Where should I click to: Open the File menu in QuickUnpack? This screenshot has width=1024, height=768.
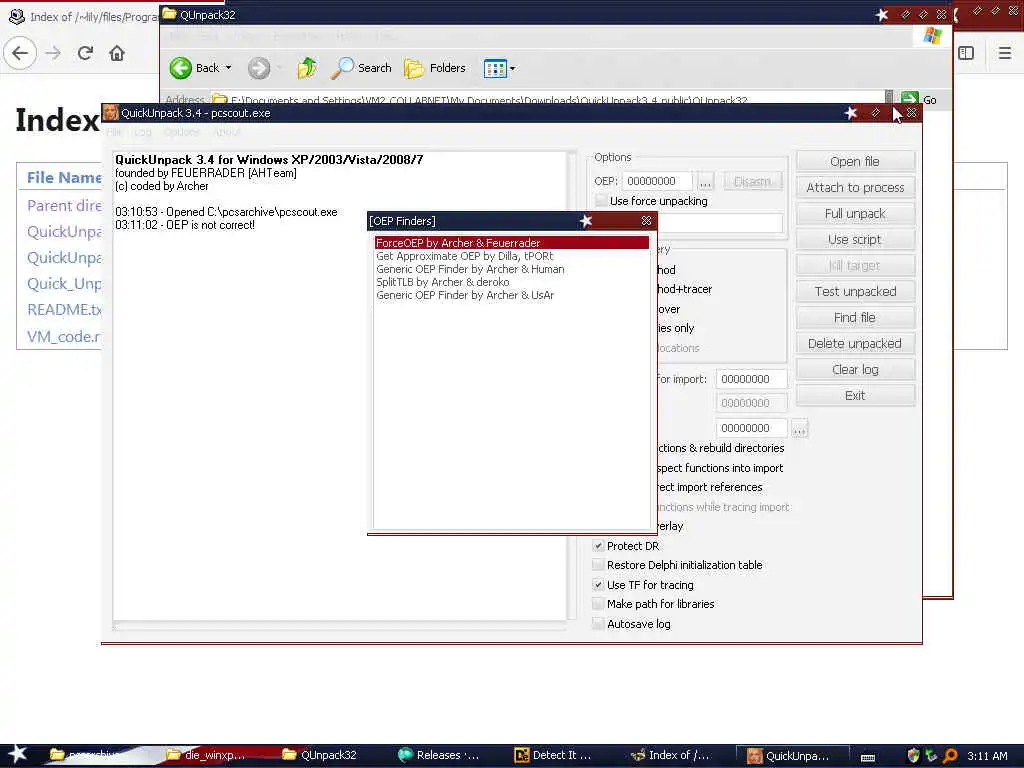pos(114,132)
